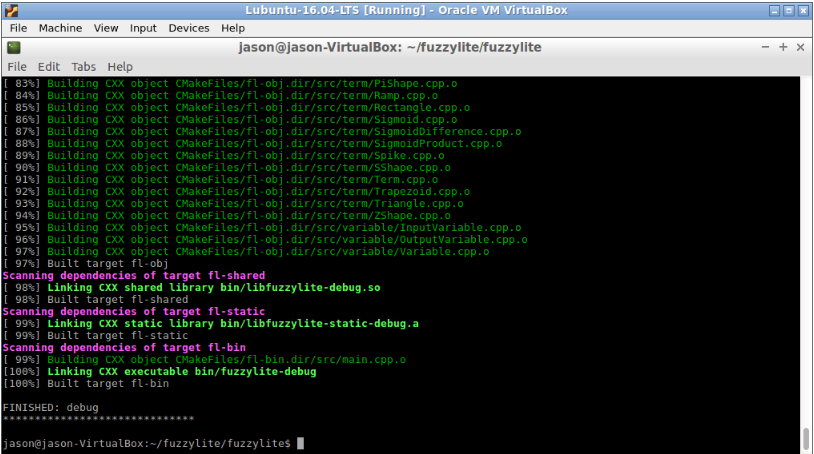
Task: Click the terminal vertical scrollbar thumb
Action: click(806, 440)
